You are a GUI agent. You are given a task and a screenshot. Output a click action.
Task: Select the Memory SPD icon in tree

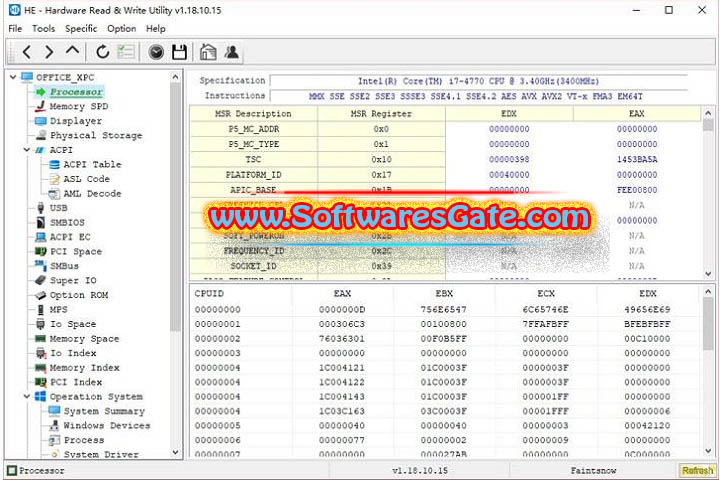coord(41,106)
